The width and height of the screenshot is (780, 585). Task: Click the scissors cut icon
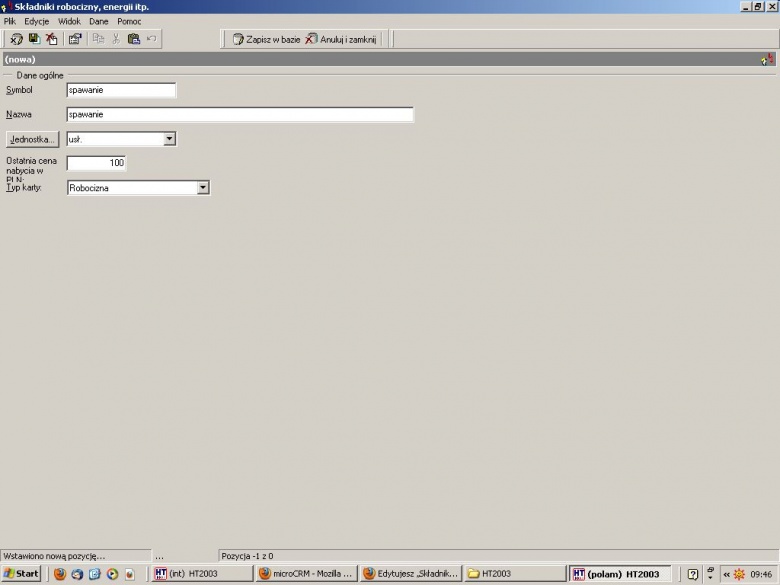116,39
